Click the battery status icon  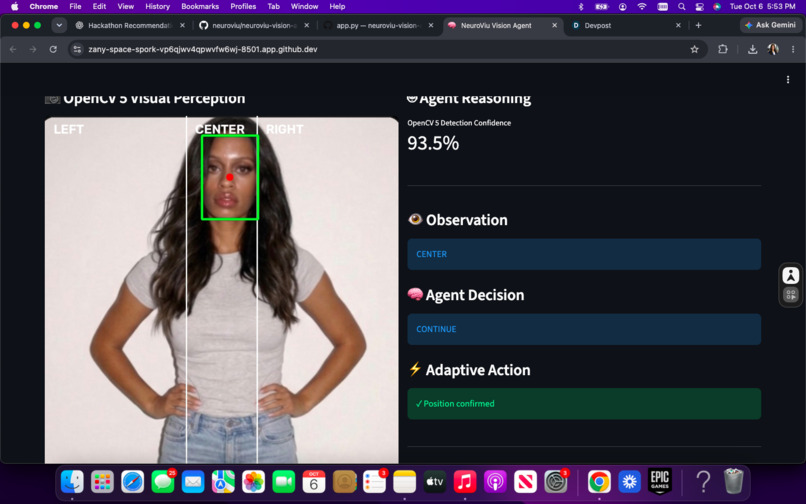coord(601,6)
